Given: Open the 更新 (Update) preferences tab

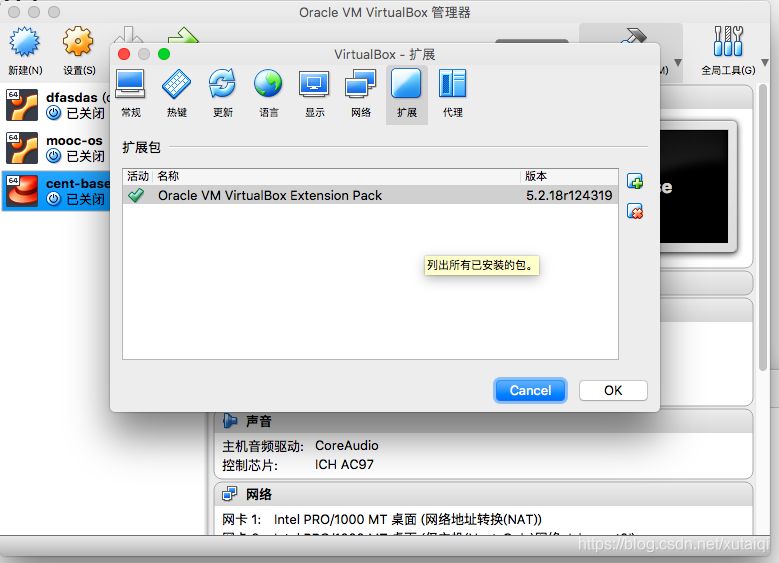Looking at the screenshot, I should coord(222,94).
